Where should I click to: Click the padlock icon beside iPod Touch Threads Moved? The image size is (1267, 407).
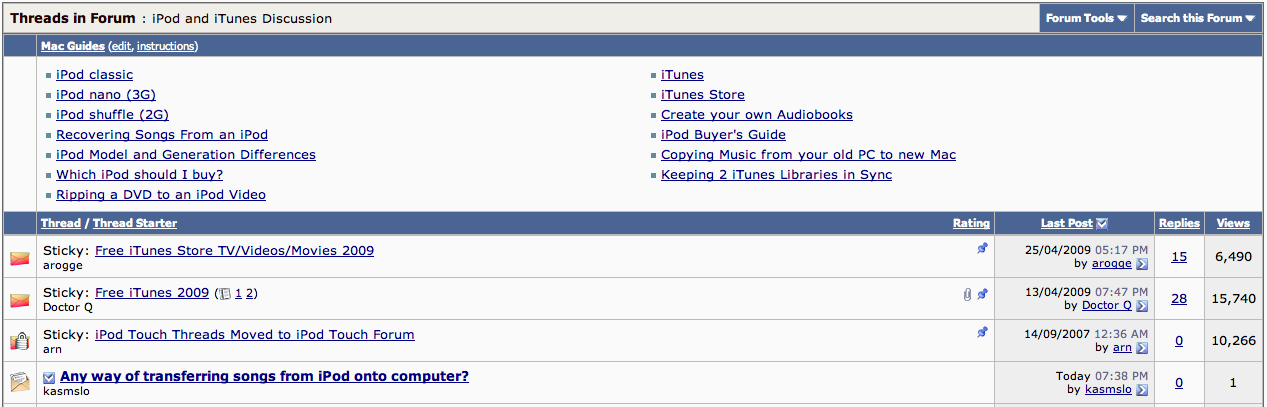[20, 341]
